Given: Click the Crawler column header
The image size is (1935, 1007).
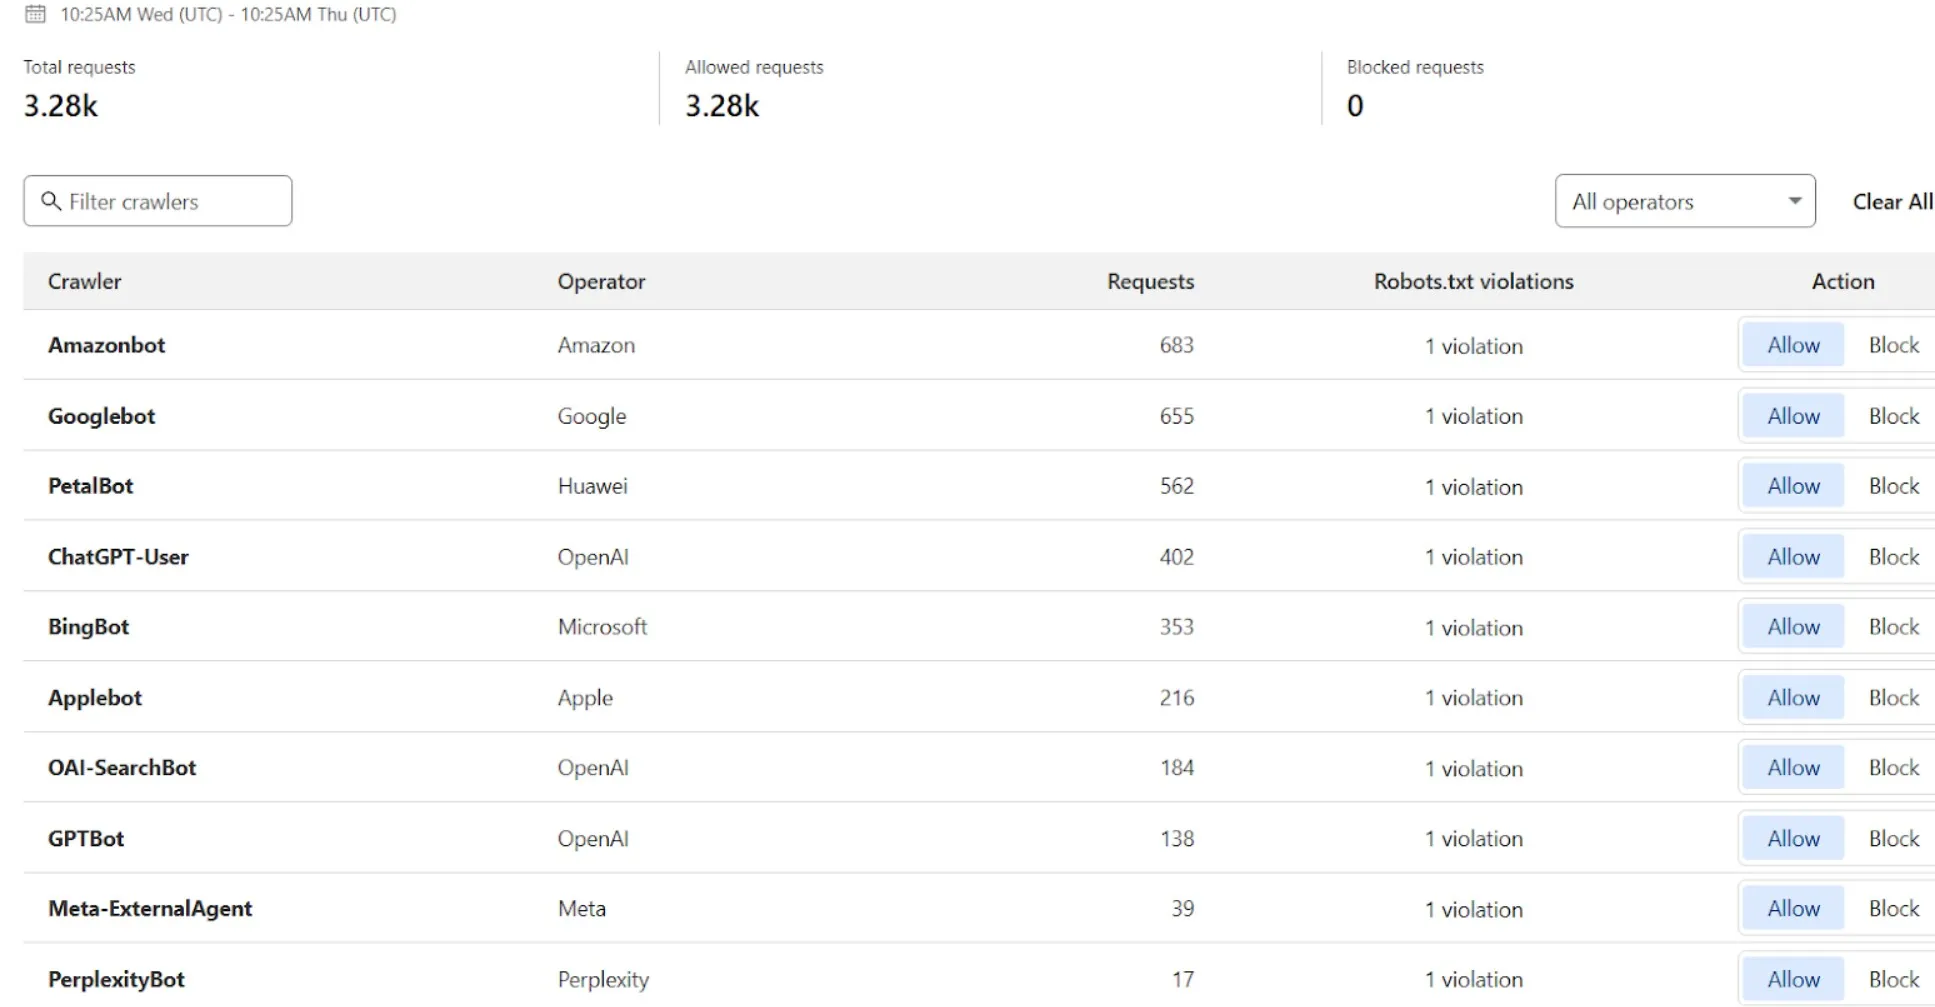Looking at the screenshot, I should (84, 281).
